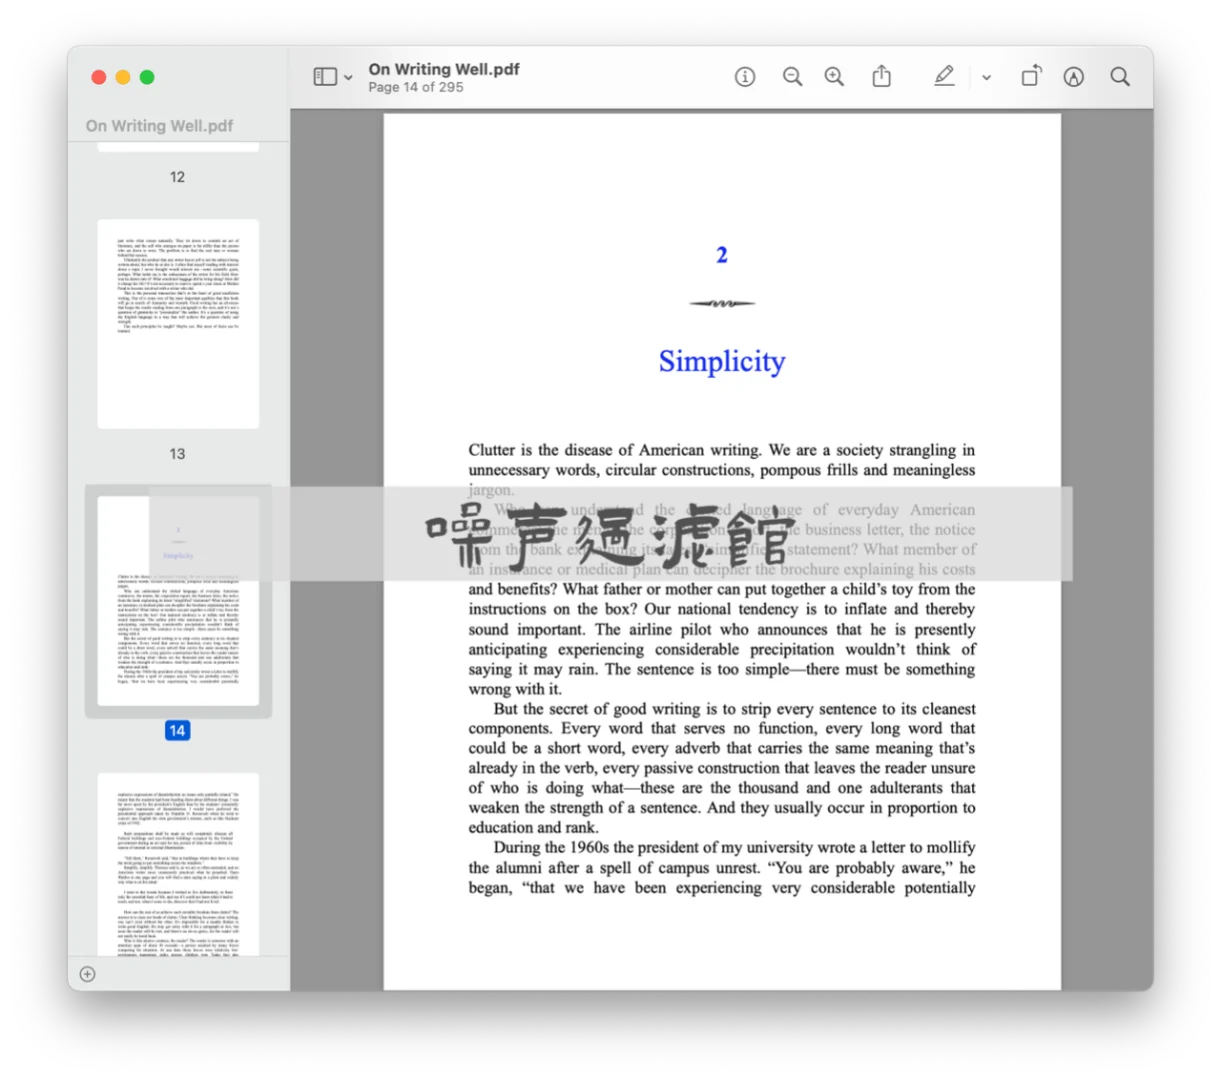
Task: Open the thumbnail below page 14
Action: [x=178, y=864]
